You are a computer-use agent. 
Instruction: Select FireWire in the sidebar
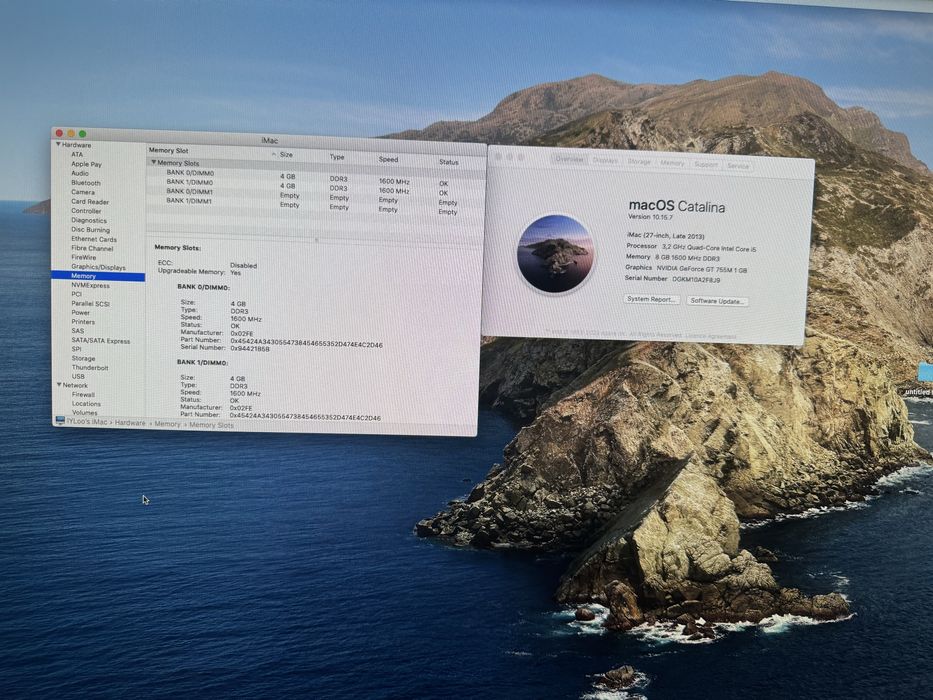(83, 258)
